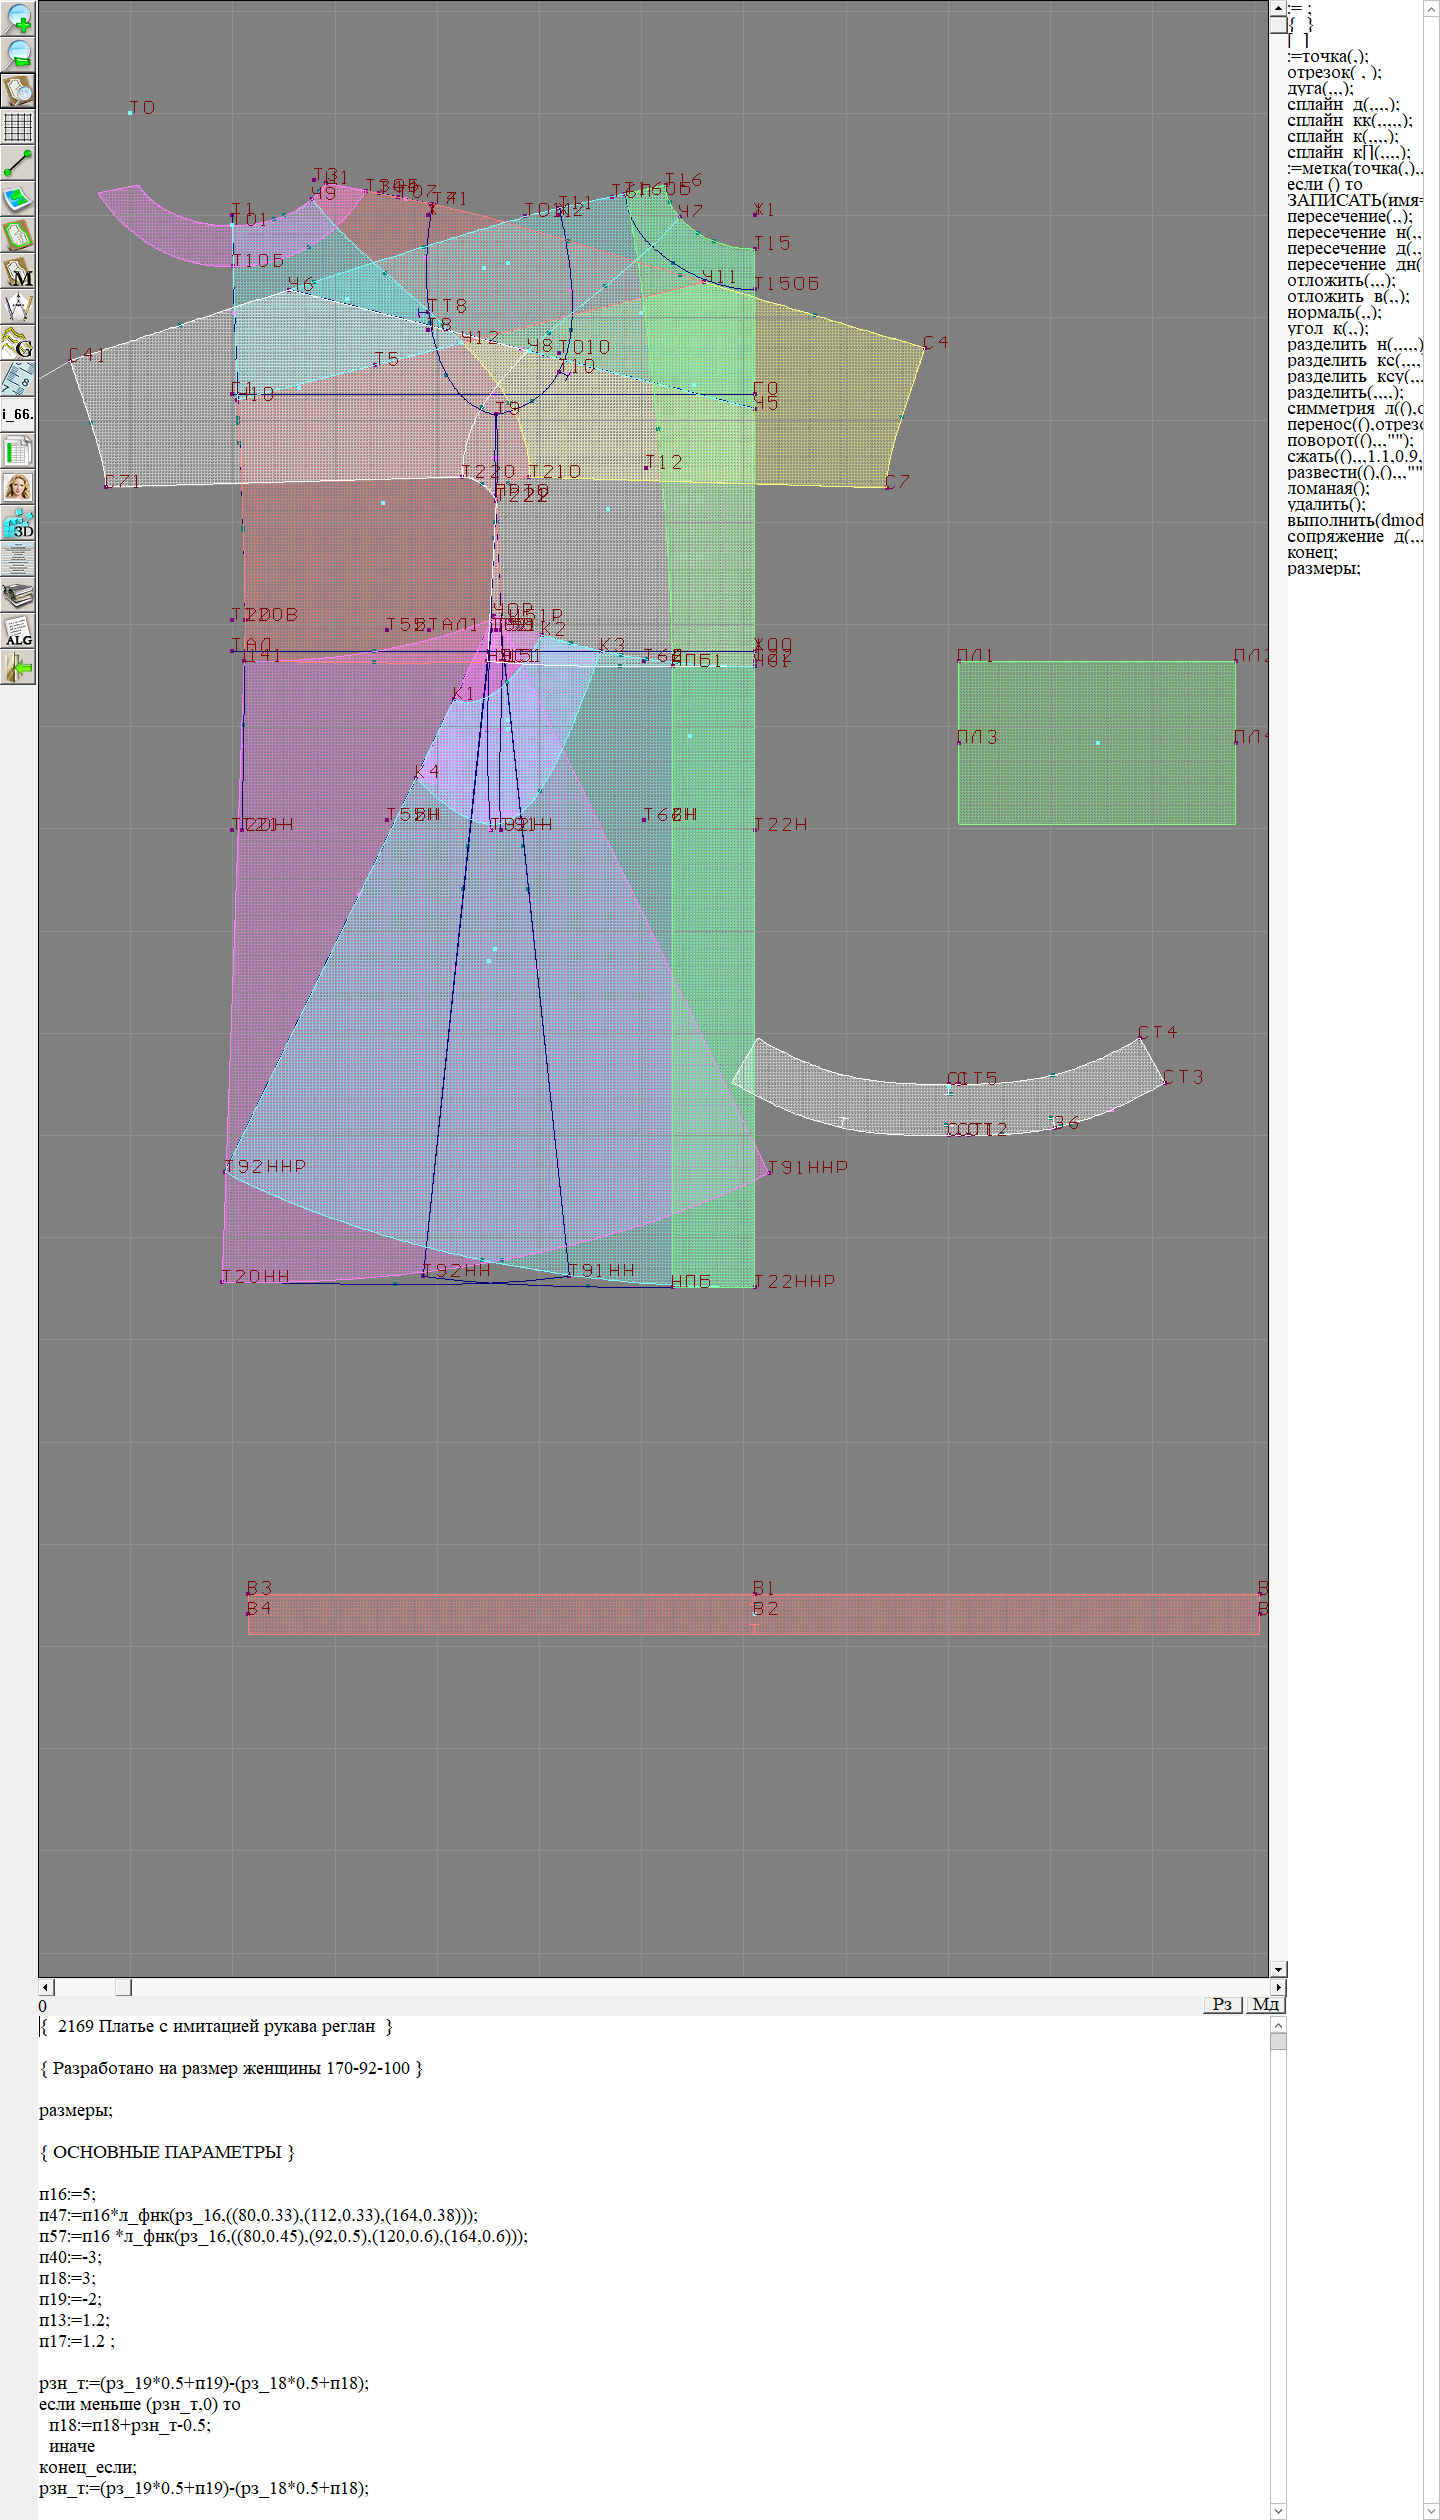Screen dimensions: 1440x2520
Task: Click in the code editor line 'п16:=5;'
Action: (67, 2194)
